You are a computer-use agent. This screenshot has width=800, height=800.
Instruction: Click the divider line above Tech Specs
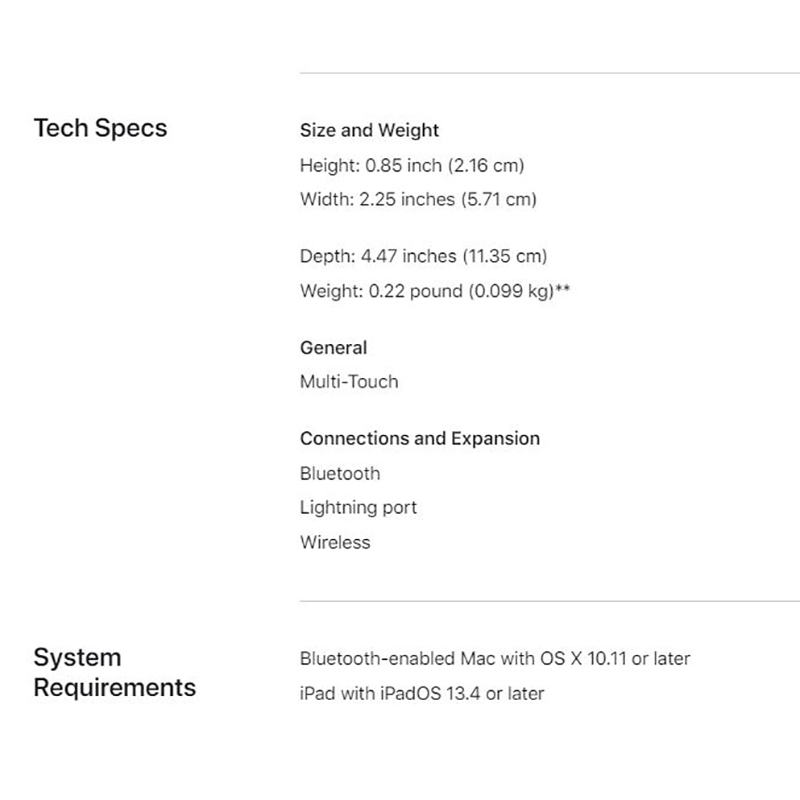pos(549,73)
